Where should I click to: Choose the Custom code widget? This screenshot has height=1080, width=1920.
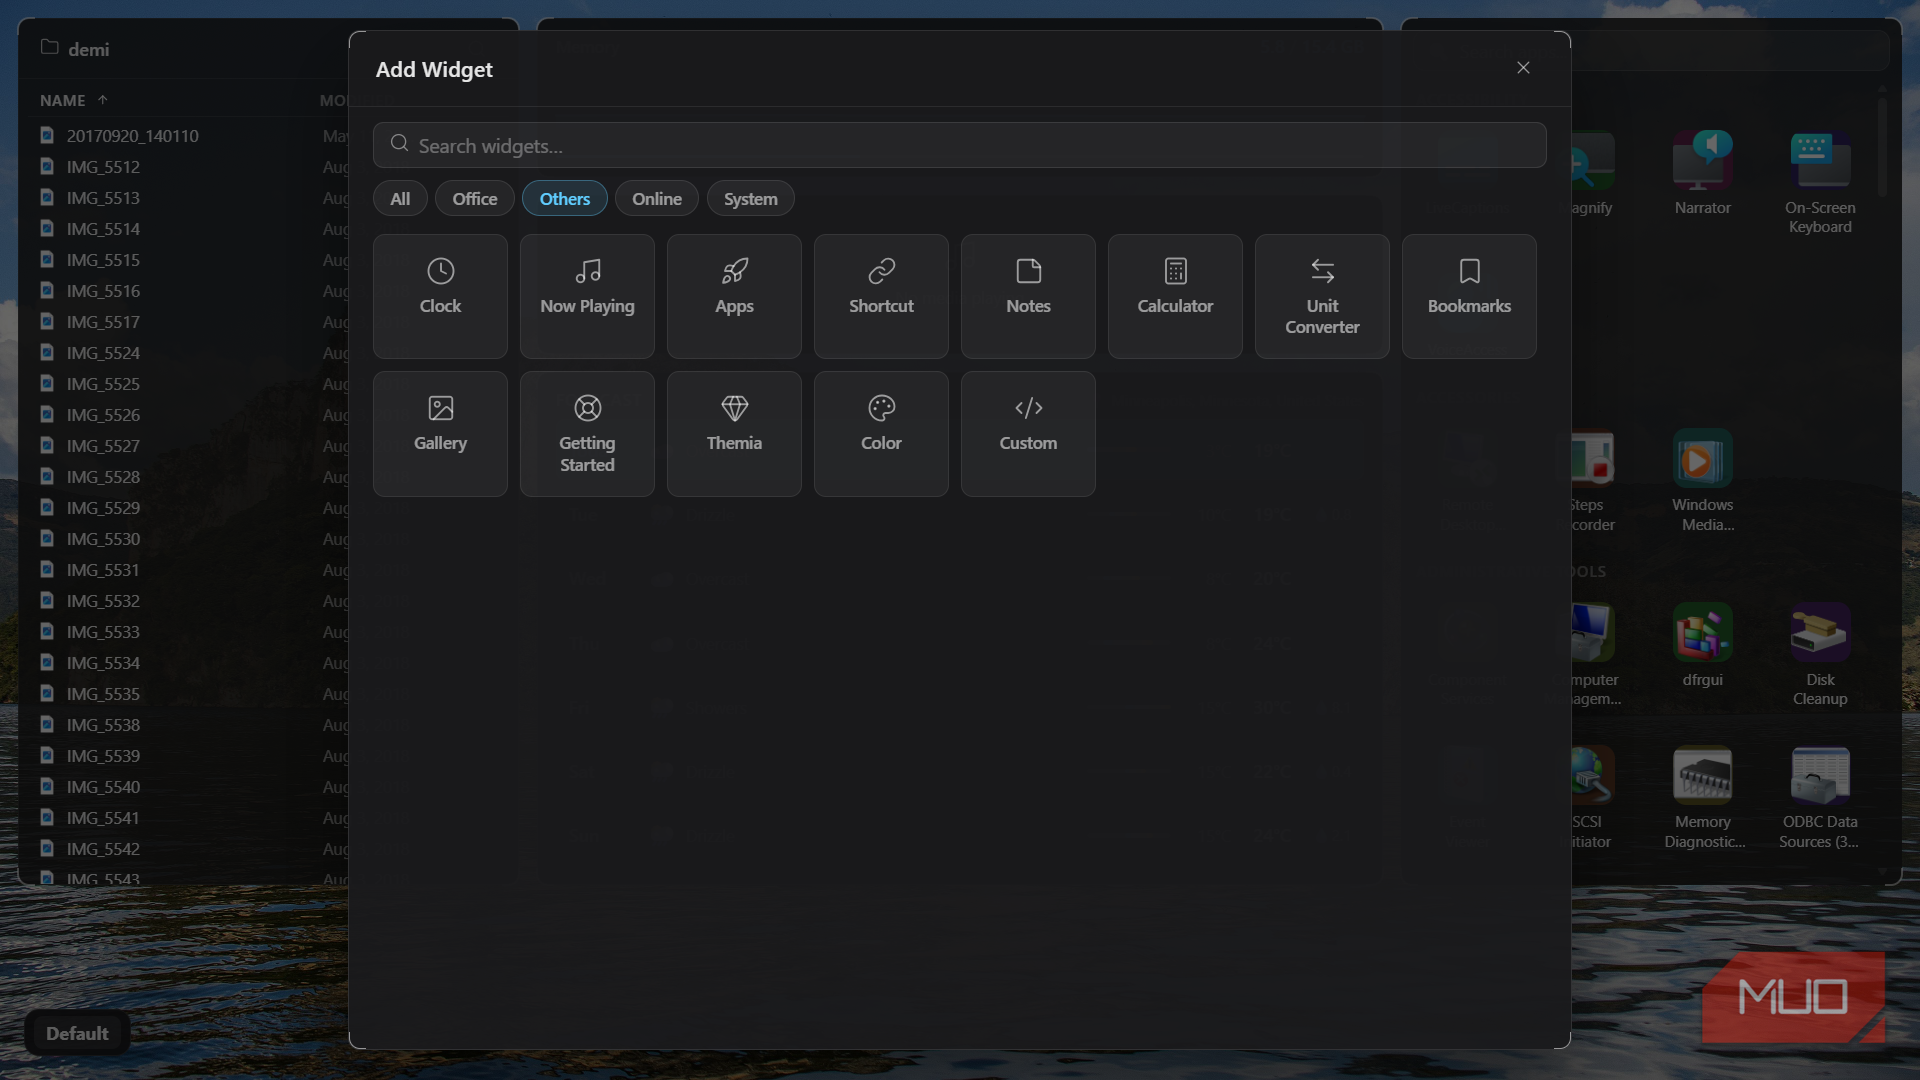pyautogui.click(x=1028, y=434)
